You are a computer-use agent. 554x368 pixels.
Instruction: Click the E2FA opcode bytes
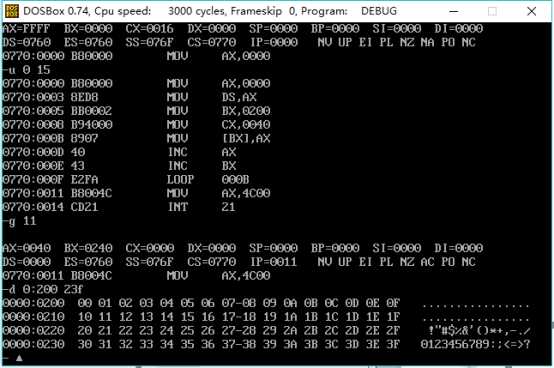84,180
